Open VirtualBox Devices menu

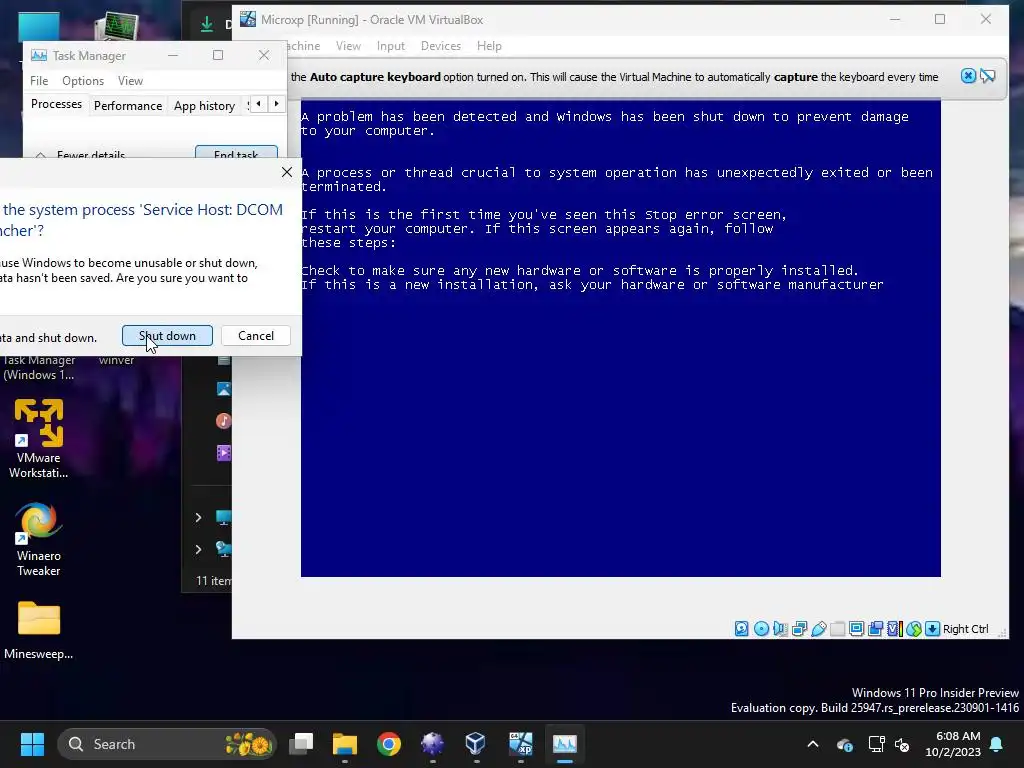(x=441, y=46)
